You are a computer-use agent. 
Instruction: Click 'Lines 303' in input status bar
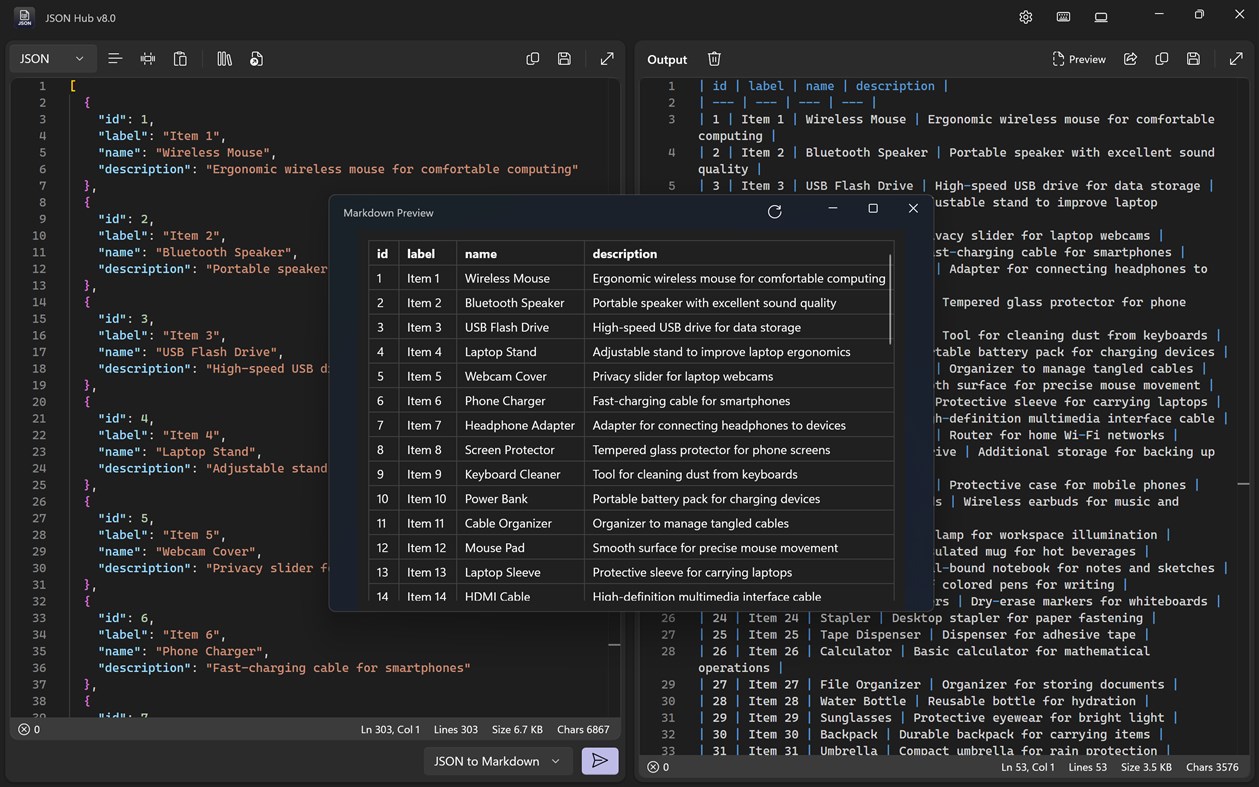[x=456, y=730]
